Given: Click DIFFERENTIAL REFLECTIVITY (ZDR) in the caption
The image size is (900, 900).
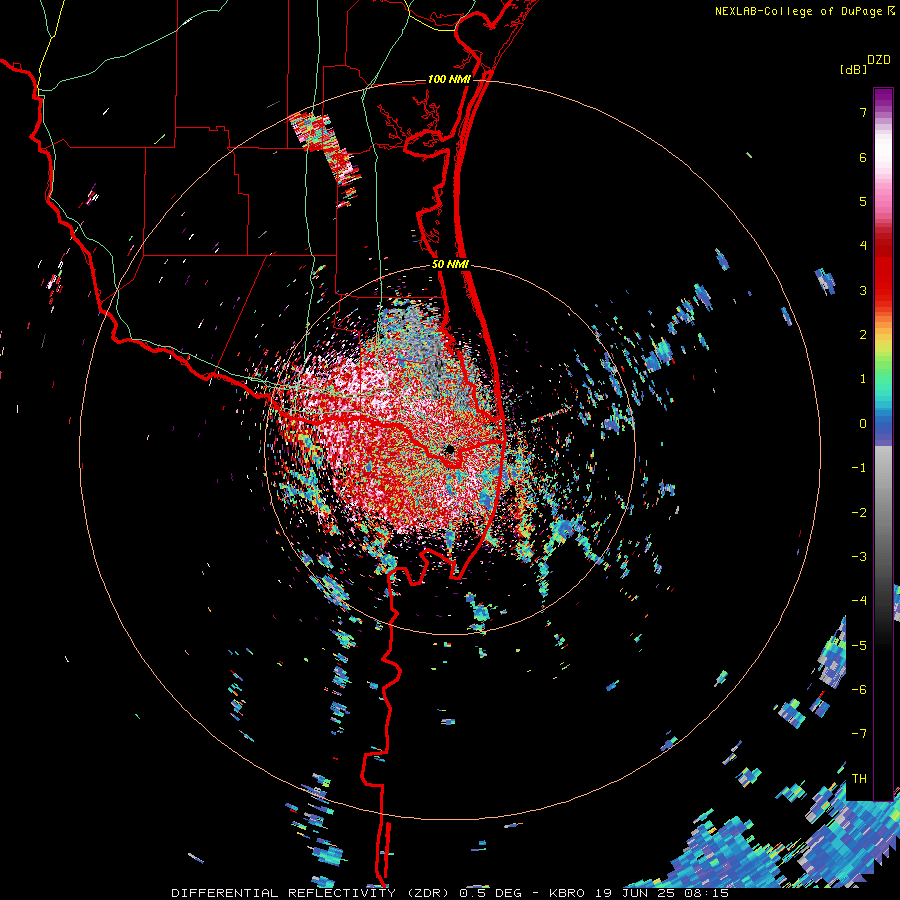Looking at the screenshot, I should click(312, 893).
